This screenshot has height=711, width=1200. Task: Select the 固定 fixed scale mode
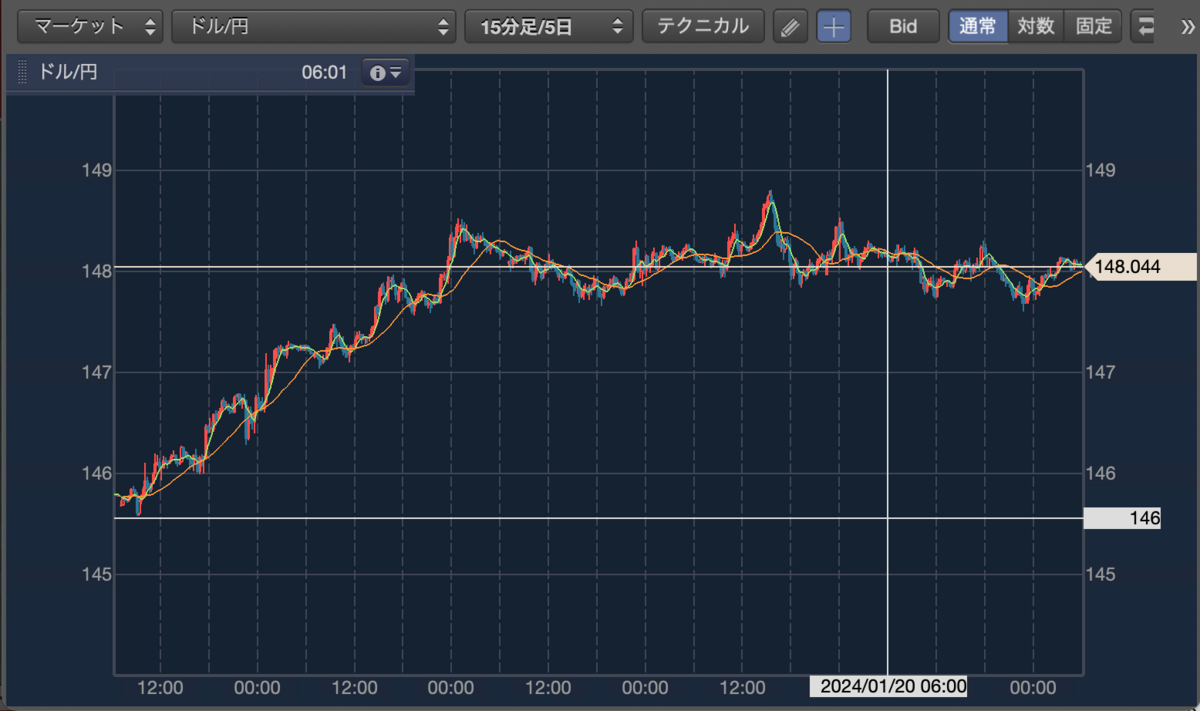click(x=1094, y=27)
